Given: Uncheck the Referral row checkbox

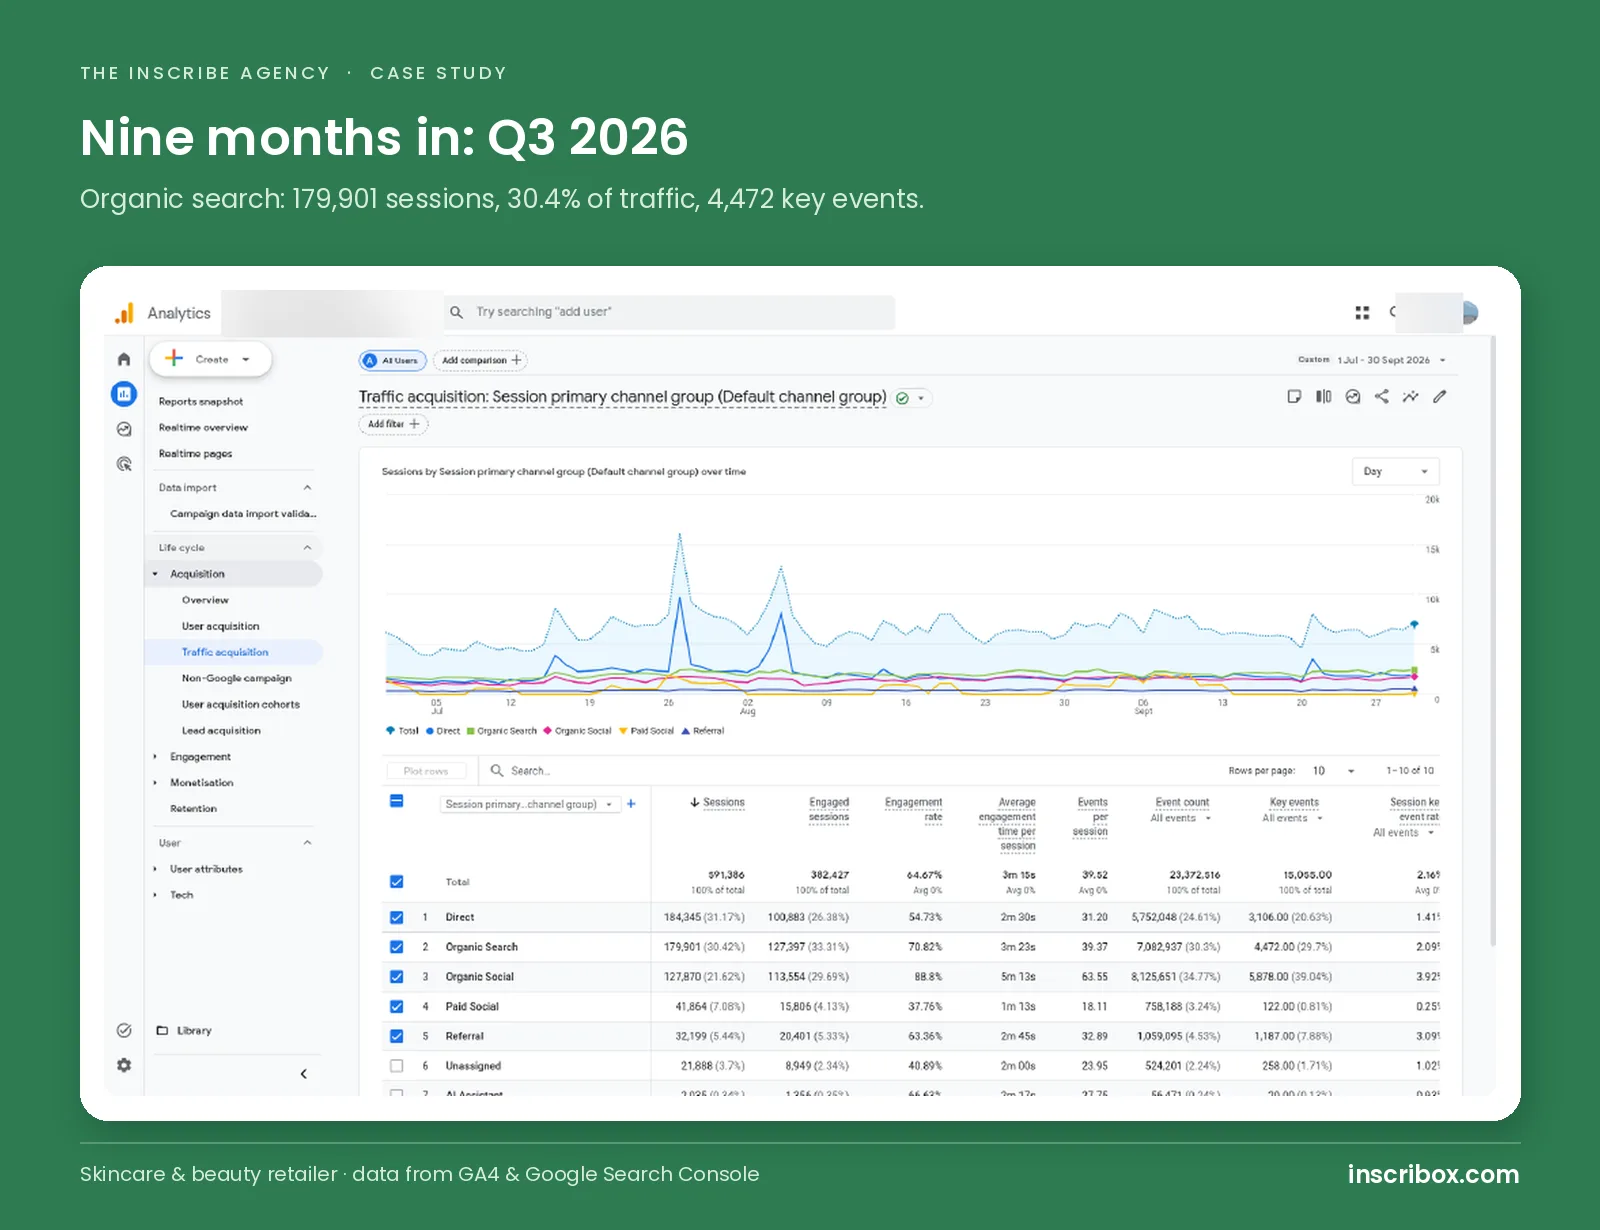Looking at the screenshot, I should click(x=396, y=1037).
